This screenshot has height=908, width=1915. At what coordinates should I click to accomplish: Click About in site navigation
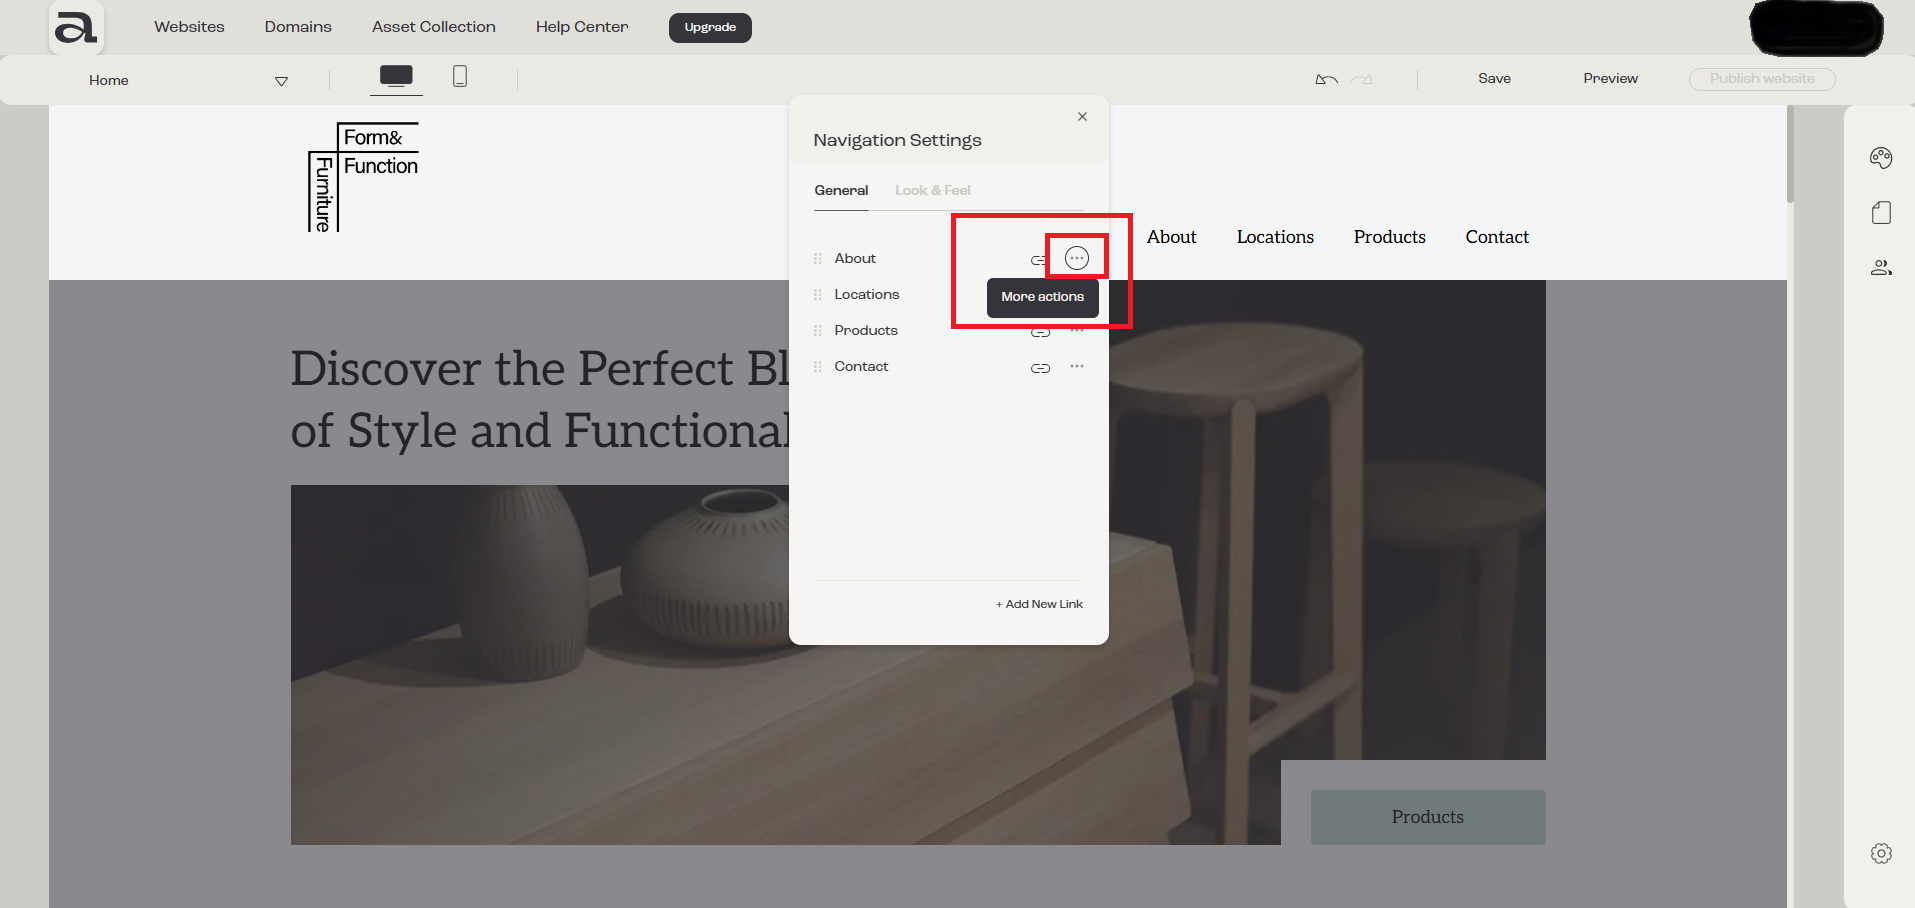(x=1171, y=237)
